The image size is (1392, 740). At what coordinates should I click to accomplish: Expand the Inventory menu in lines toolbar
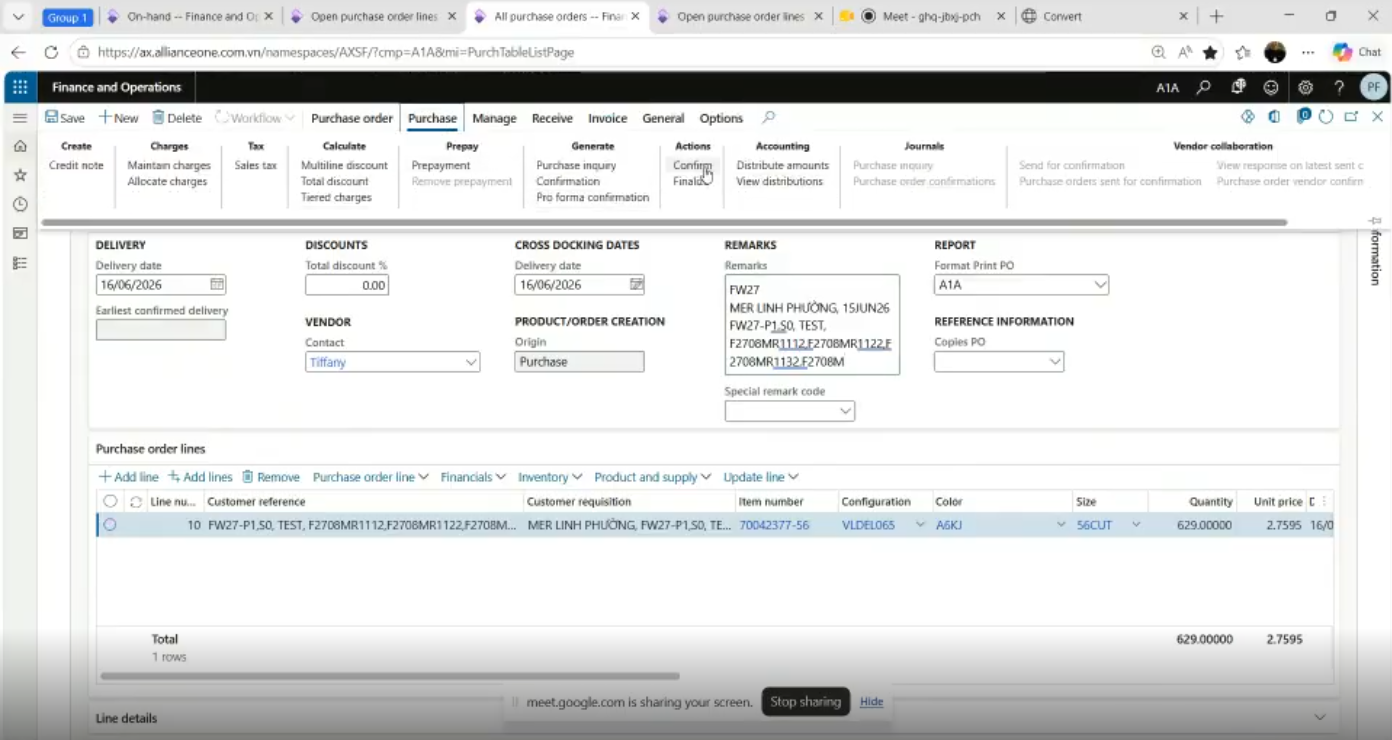[550, 477]
